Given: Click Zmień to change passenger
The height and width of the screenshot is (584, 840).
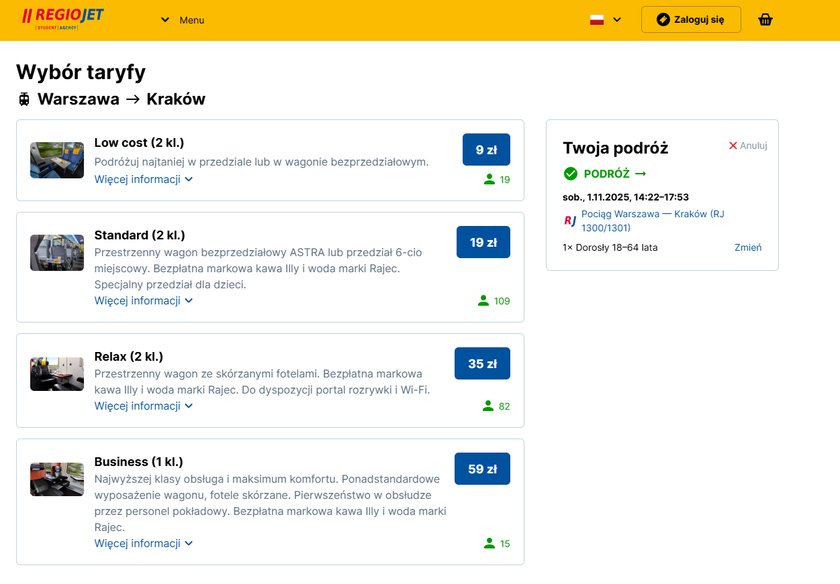Looking at the screenshot, I should pyautogui.click(x=748, y=248).
